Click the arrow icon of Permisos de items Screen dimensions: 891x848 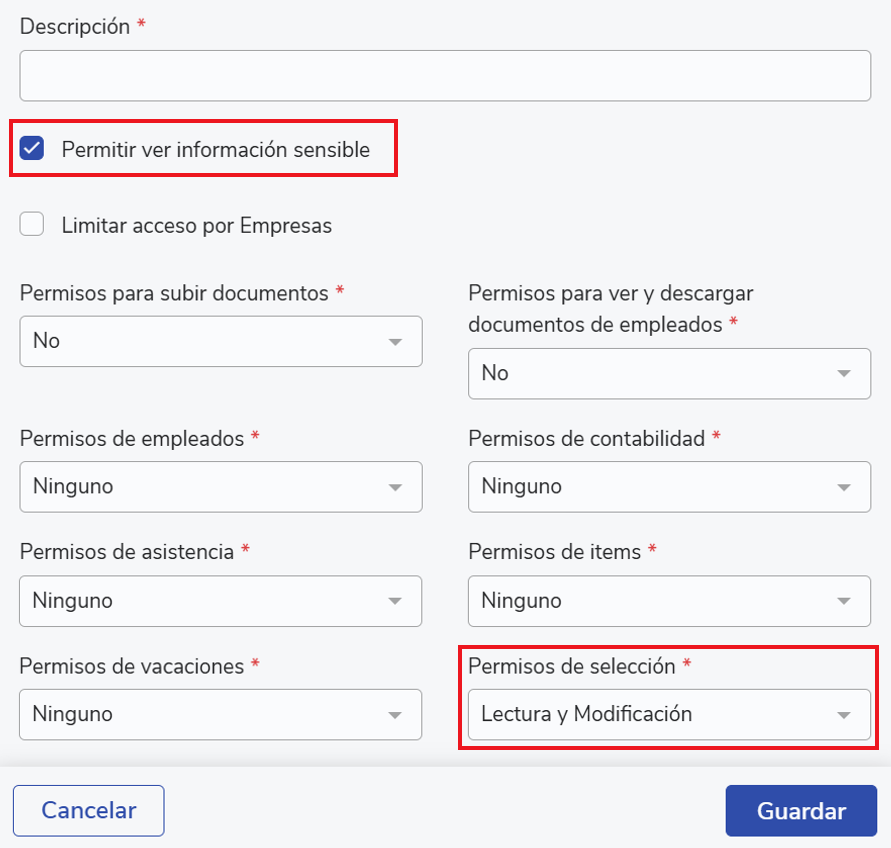point(844,602)
